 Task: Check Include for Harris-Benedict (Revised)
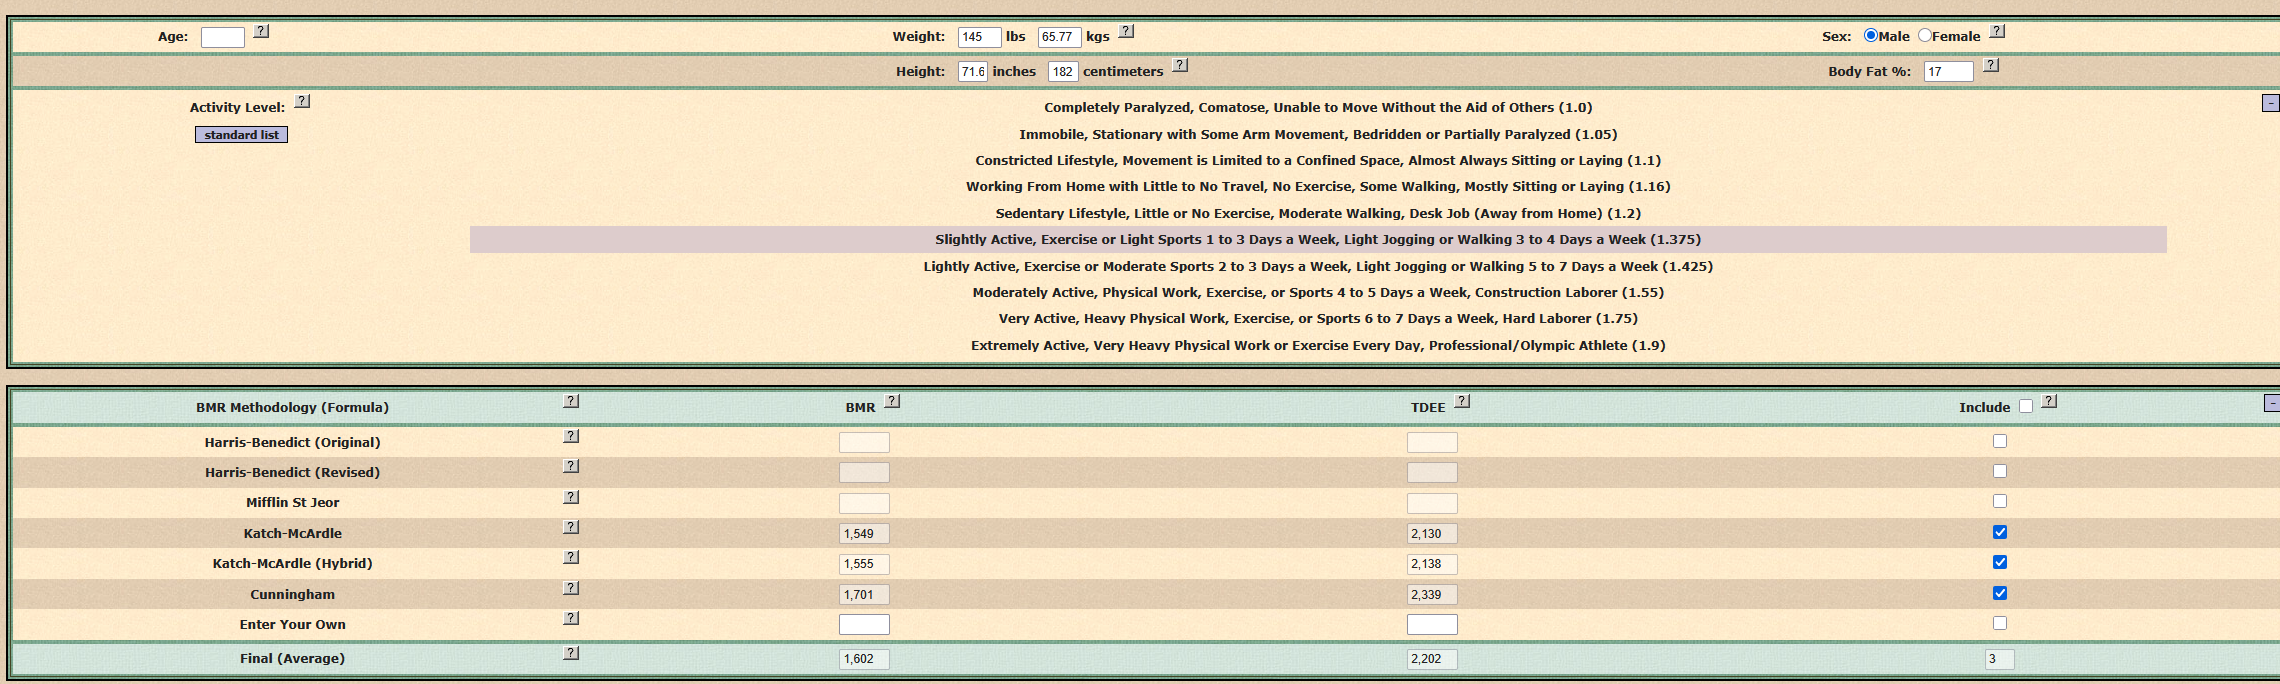[x=2000, y=471]
